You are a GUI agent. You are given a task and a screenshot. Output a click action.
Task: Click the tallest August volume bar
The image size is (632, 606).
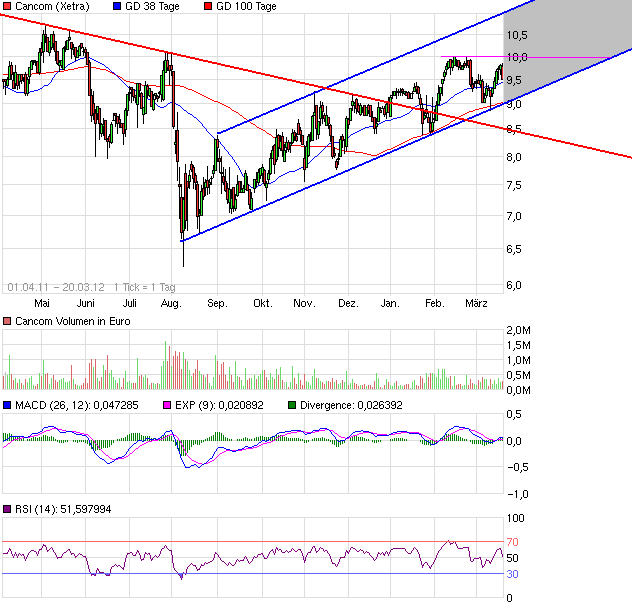pyautogui.click(x=165, y=365)
